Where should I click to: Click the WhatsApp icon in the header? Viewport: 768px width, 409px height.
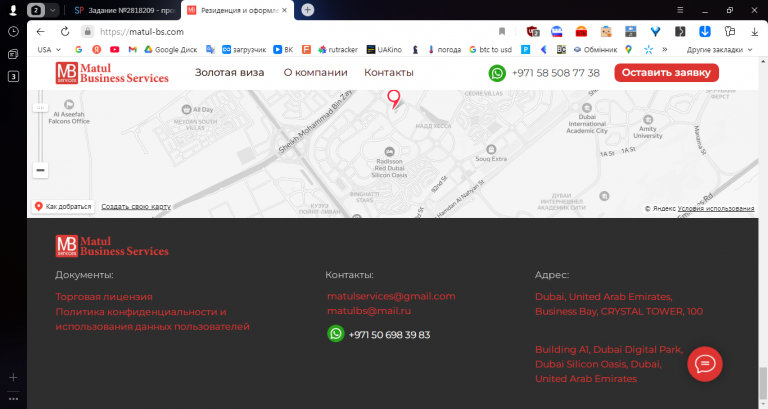tap(497, 73)
